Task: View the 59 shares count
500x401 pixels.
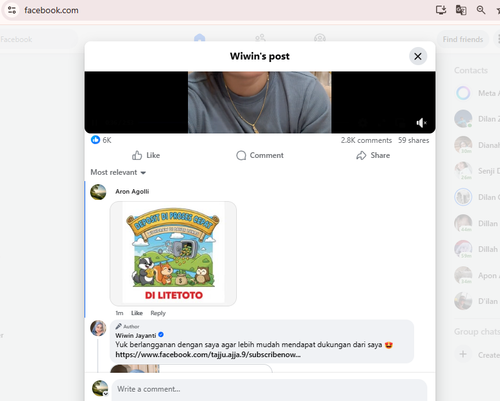Action: click(x=413, y=140)
